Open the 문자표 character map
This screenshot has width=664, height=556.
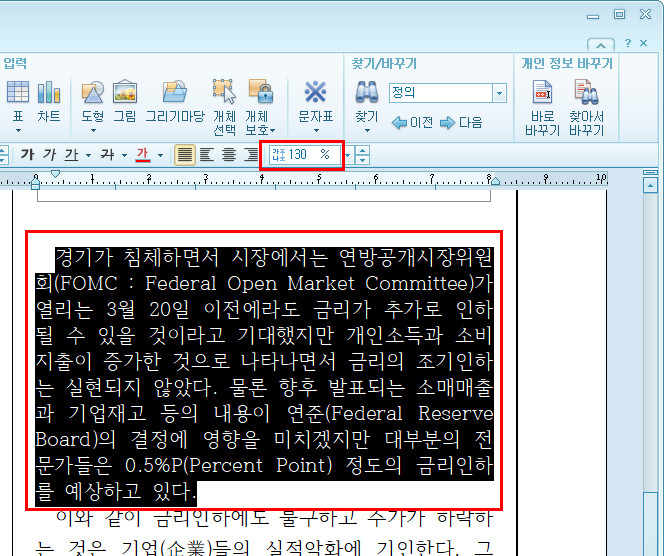pyautogui.click(x=315, y=92)
